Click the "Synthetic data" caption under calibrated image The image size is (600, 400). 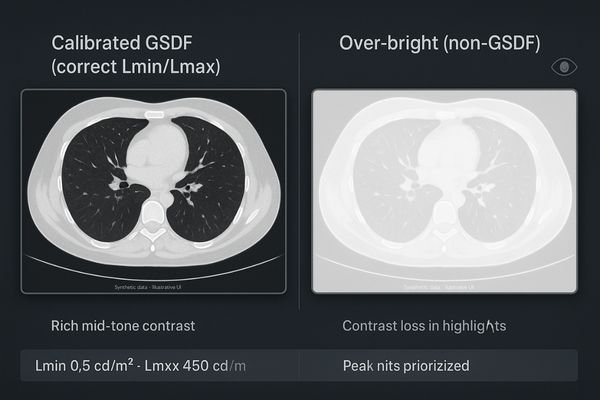(x=152, y=286)
